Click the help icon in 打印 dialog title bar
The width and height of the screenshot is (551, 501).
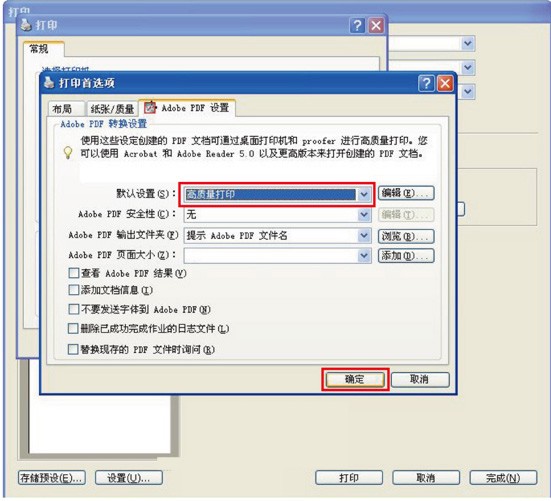pos(357,26)
